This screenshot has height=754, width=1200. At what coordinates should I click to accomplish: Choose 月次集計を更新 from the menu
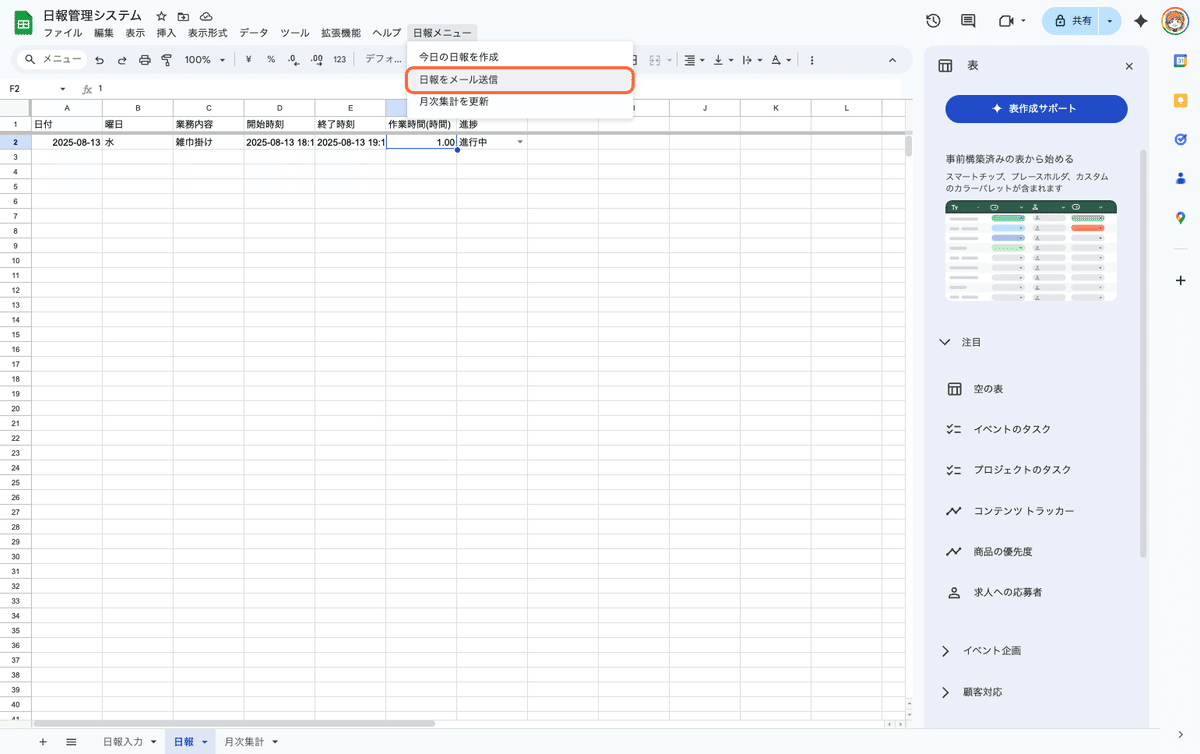[x=520, y=101]
